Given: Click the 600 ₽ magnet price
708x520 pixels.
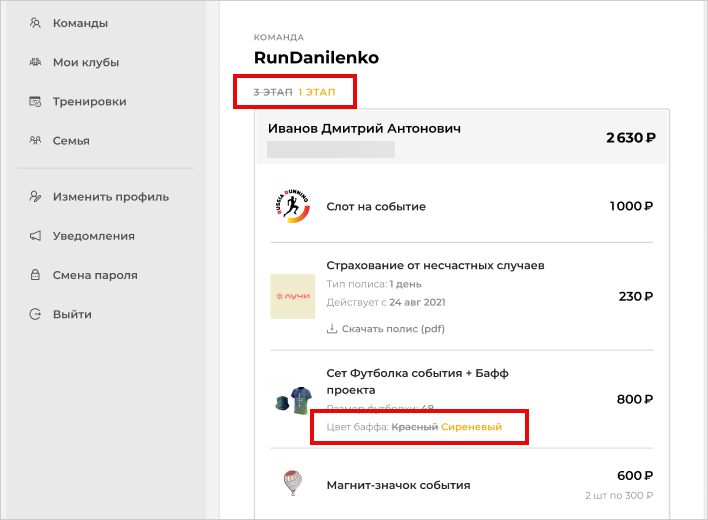Looking at the screenshot, I should 635,476.
